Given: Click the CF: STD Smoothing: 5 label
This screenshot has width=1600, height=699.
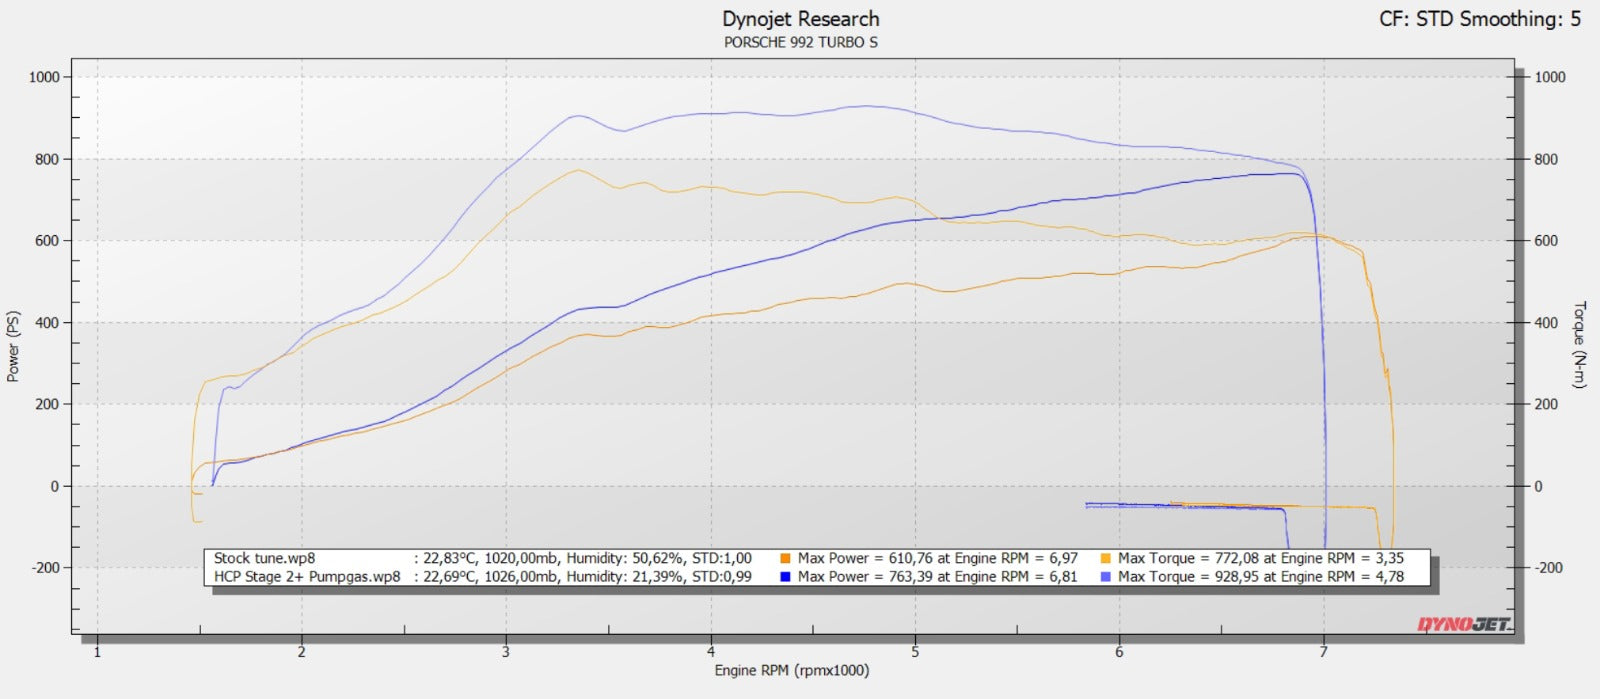Looking at the screenshot, I should pyautogui.click(x=1479, y=19).
